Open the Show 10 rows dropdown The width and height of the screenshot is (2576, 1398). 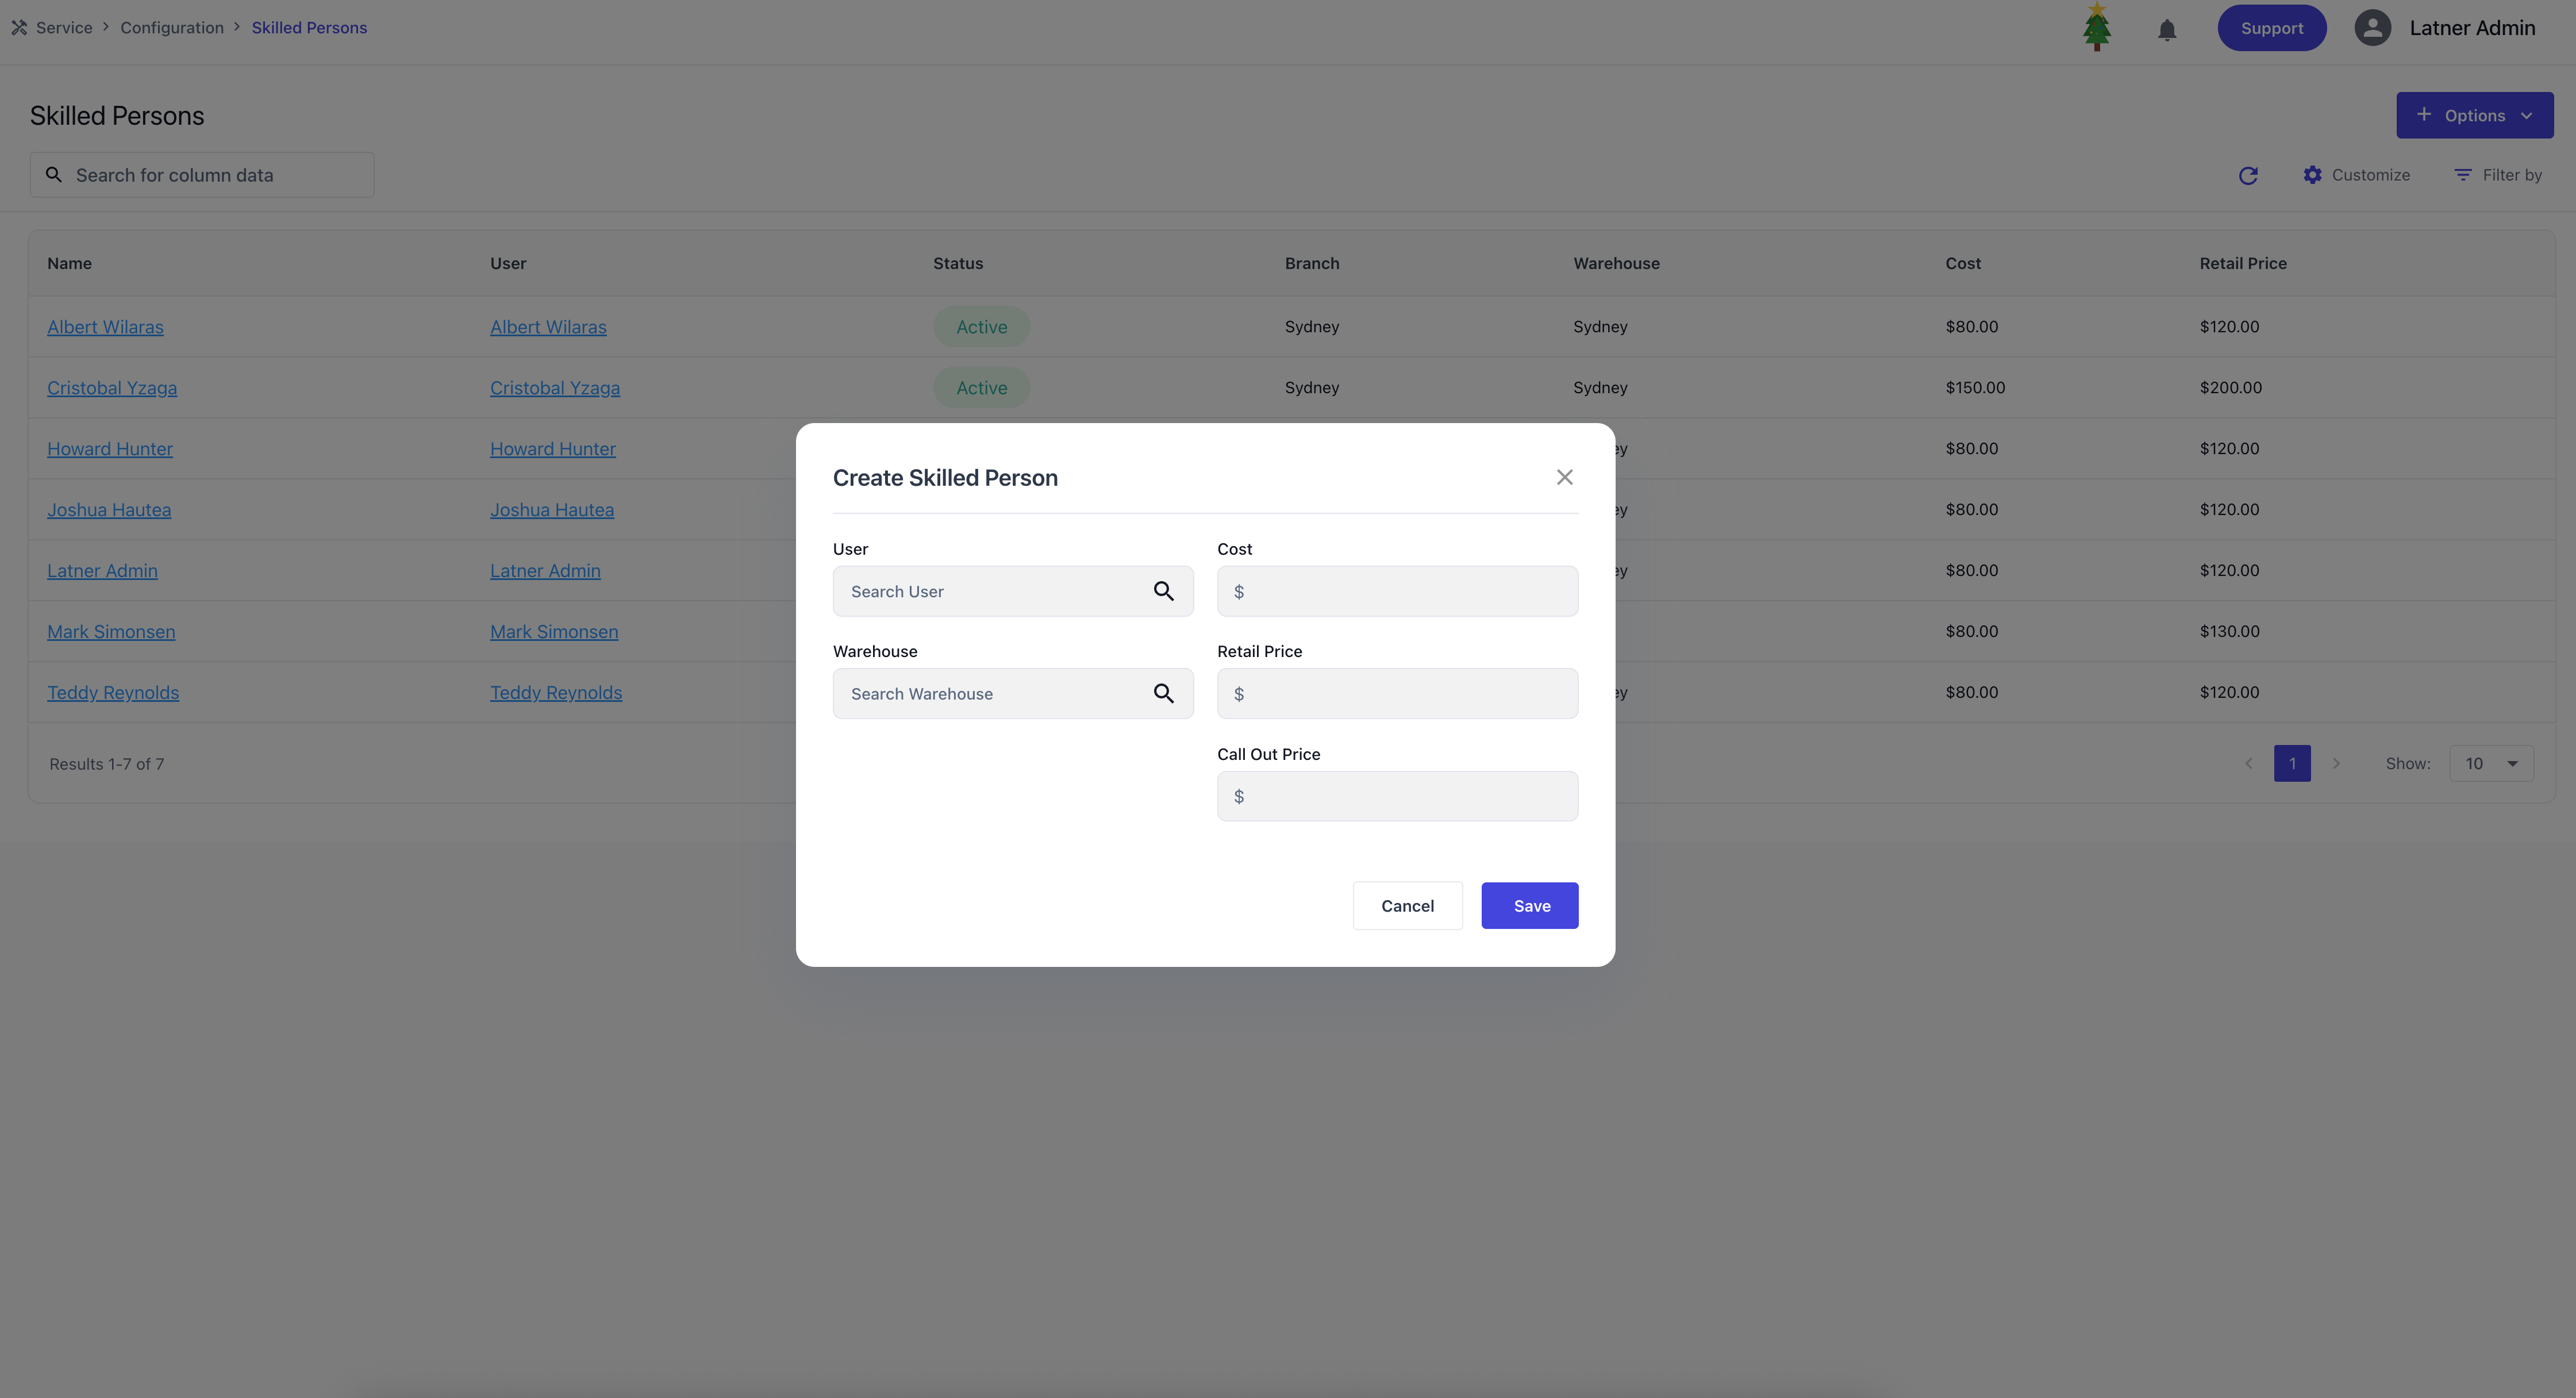click(x=2491, y=763)
